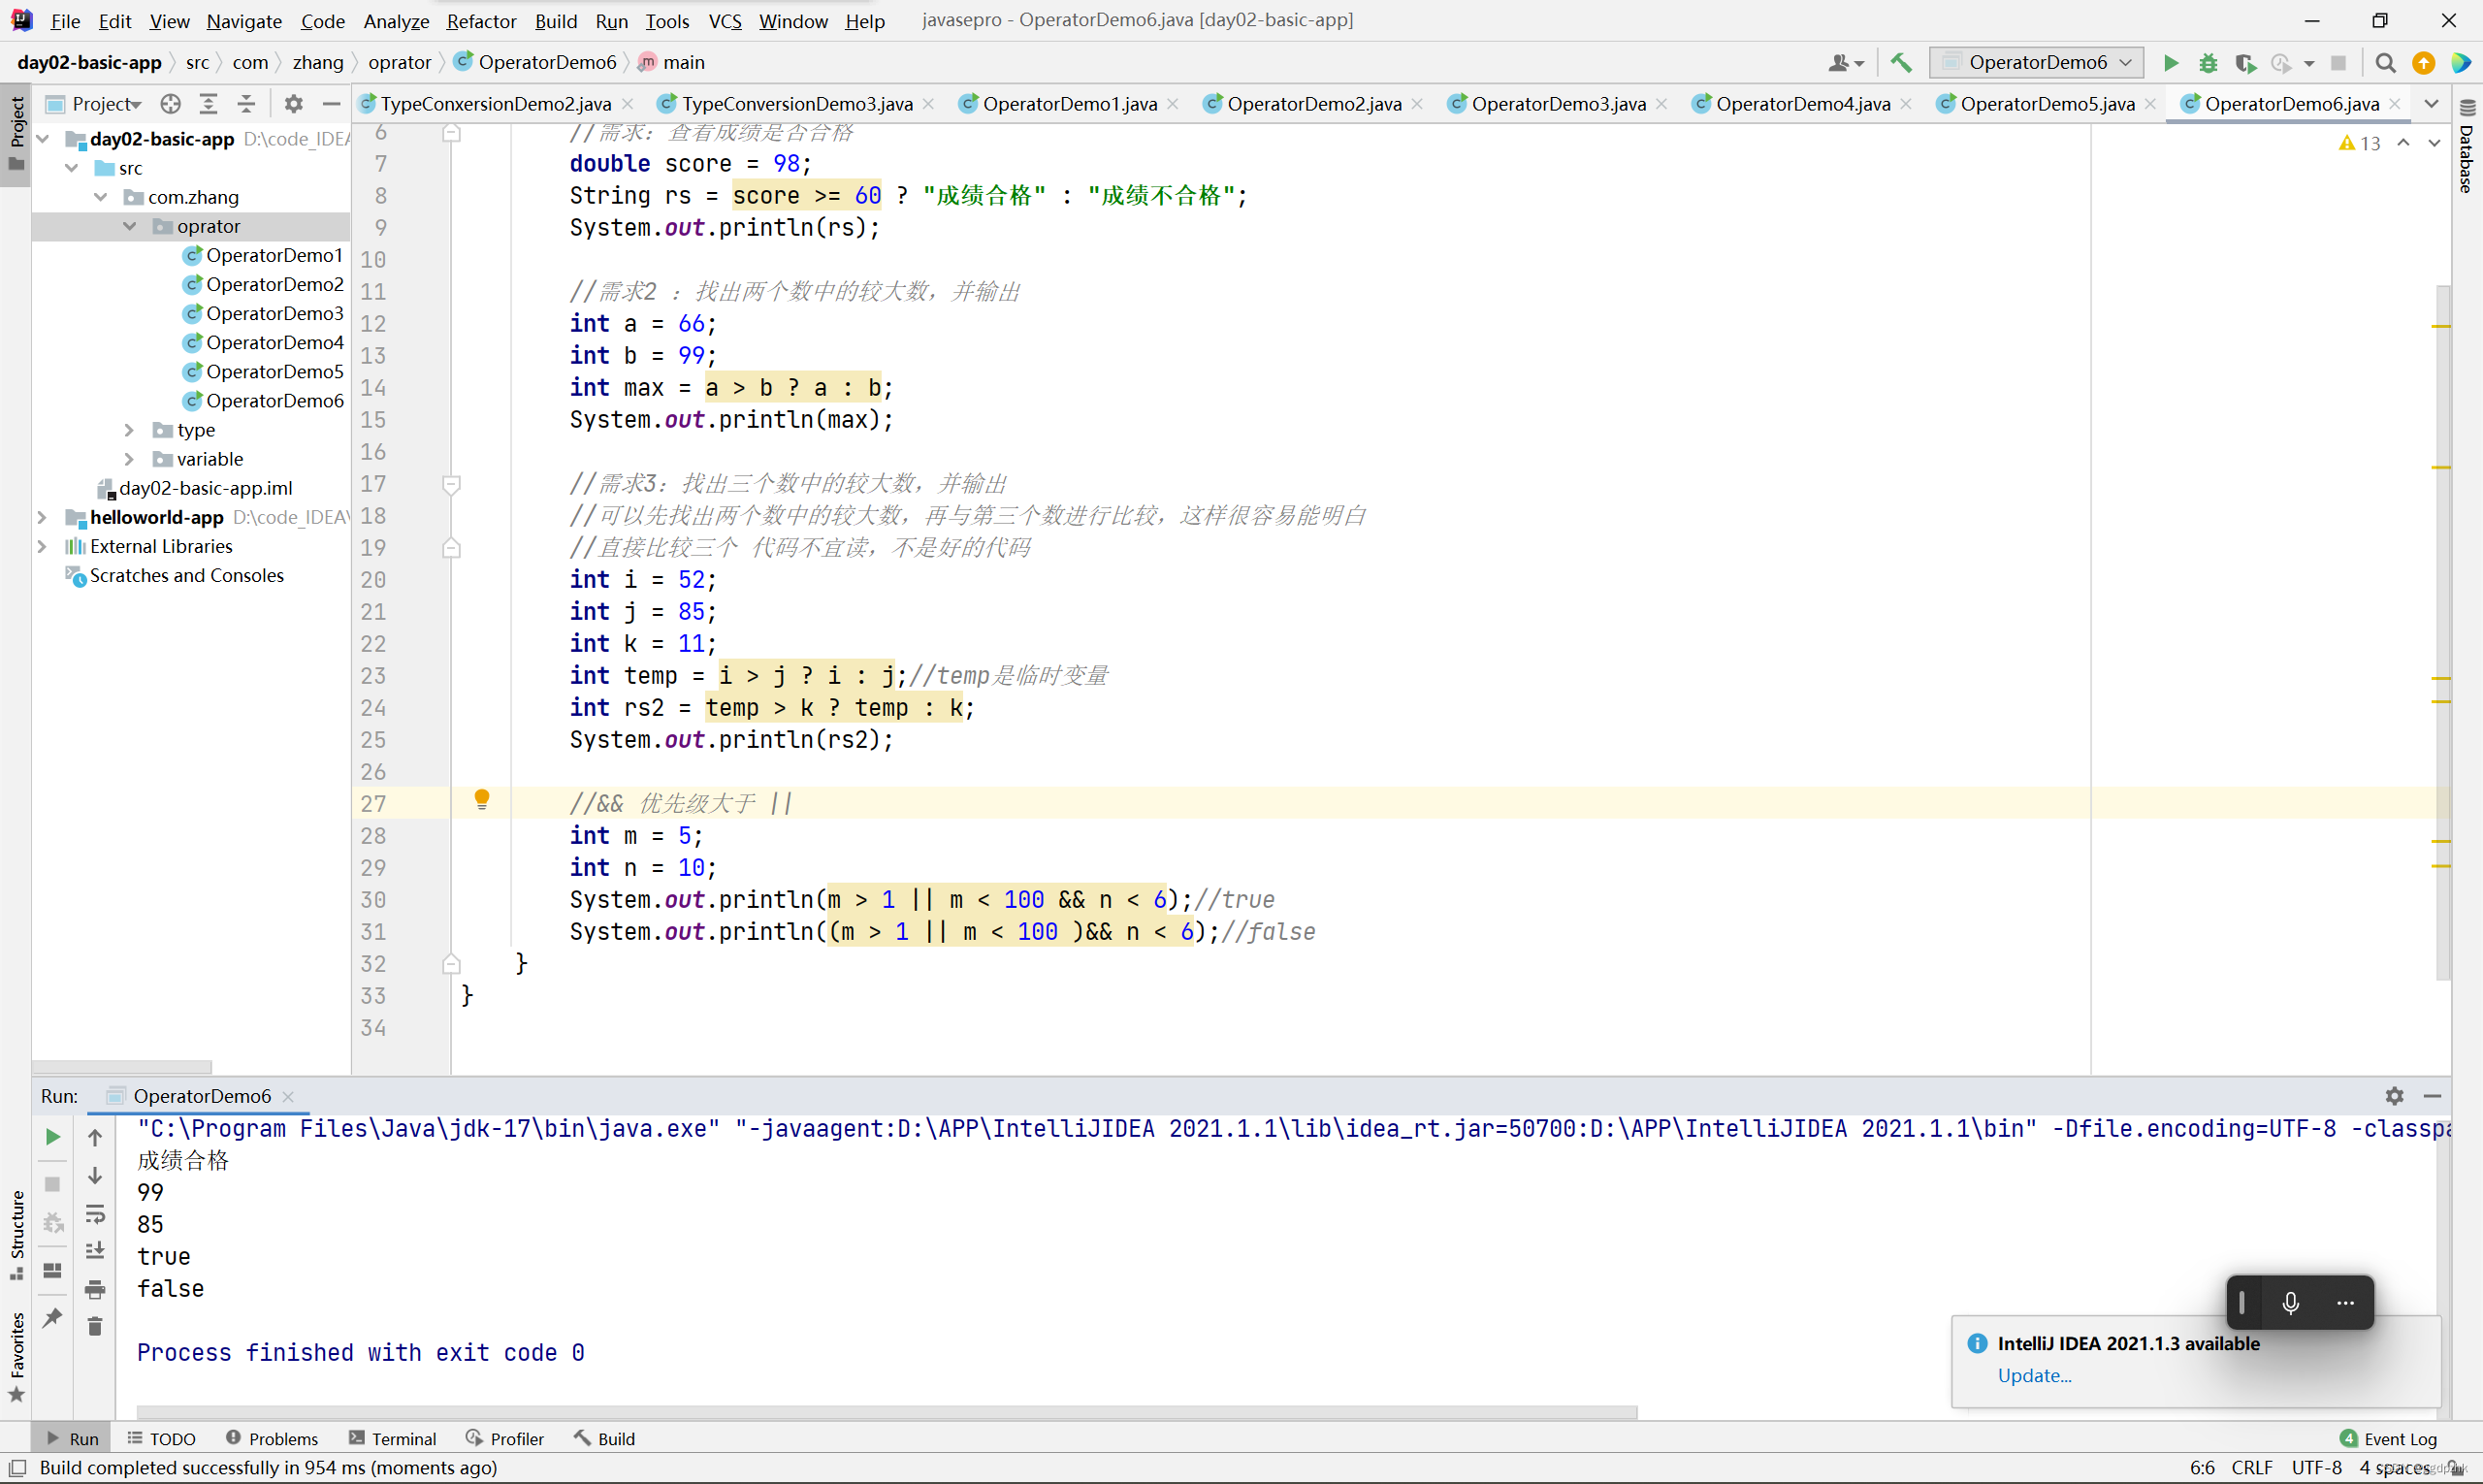
Task: Switch to OperatorDemo3.java tab
Action: (x=1556, y=103)
